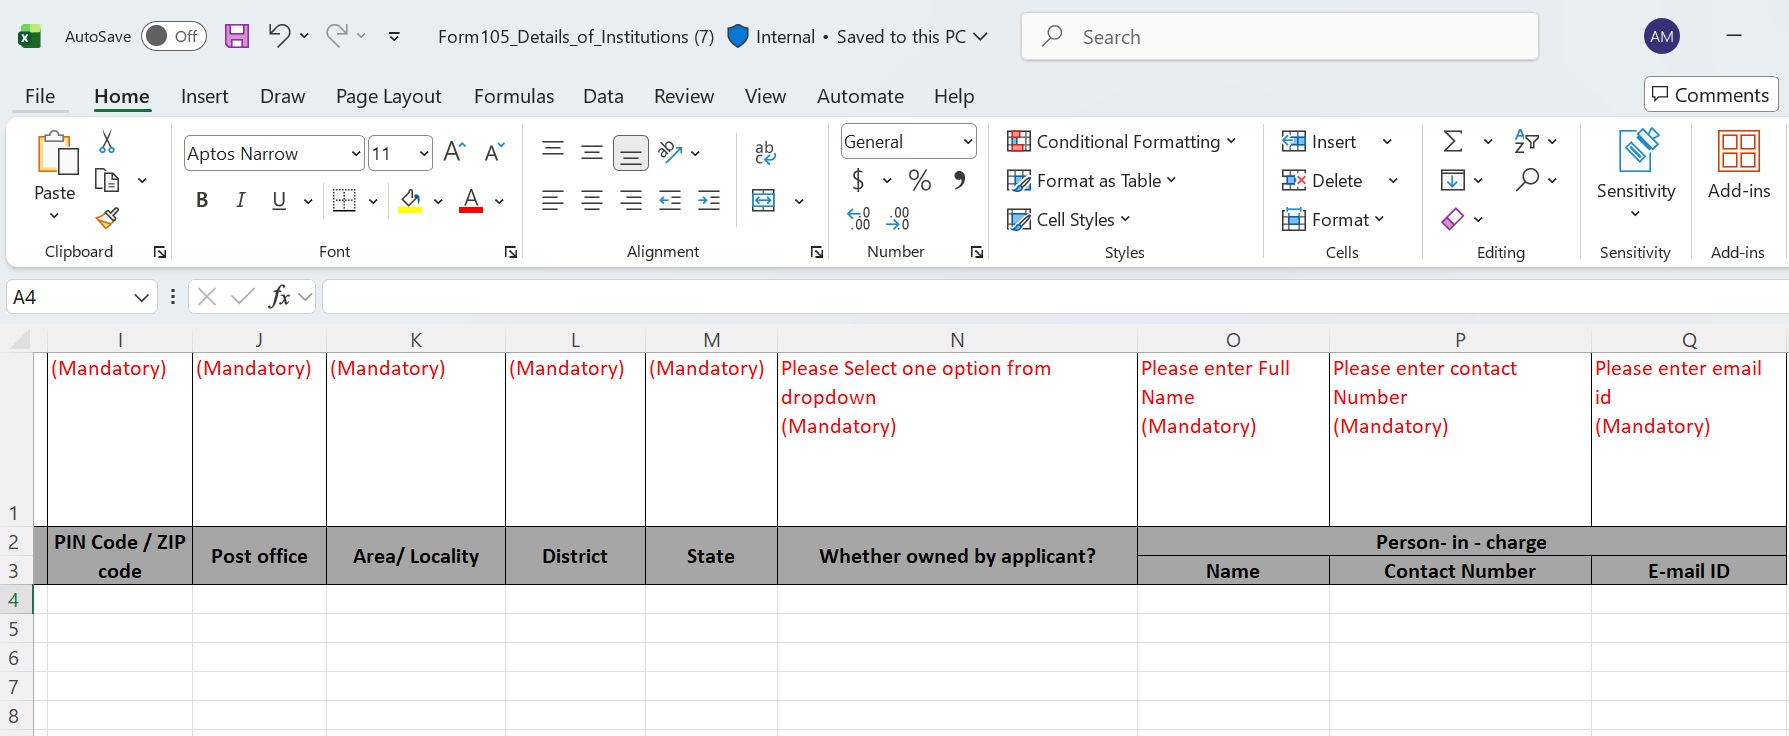This screenshot has height=736, width=1789.
Task: Decrease font size
Action: point(494,152)
